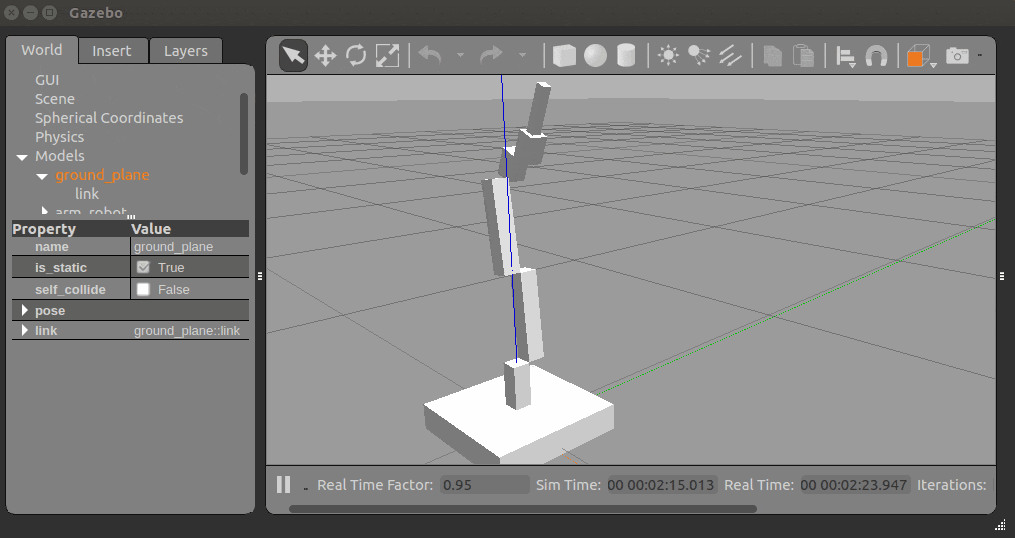1015x538 pixels.
Task: Click the ground_plane::link value text
Action: pyautogui.click(x=186, y=331)
